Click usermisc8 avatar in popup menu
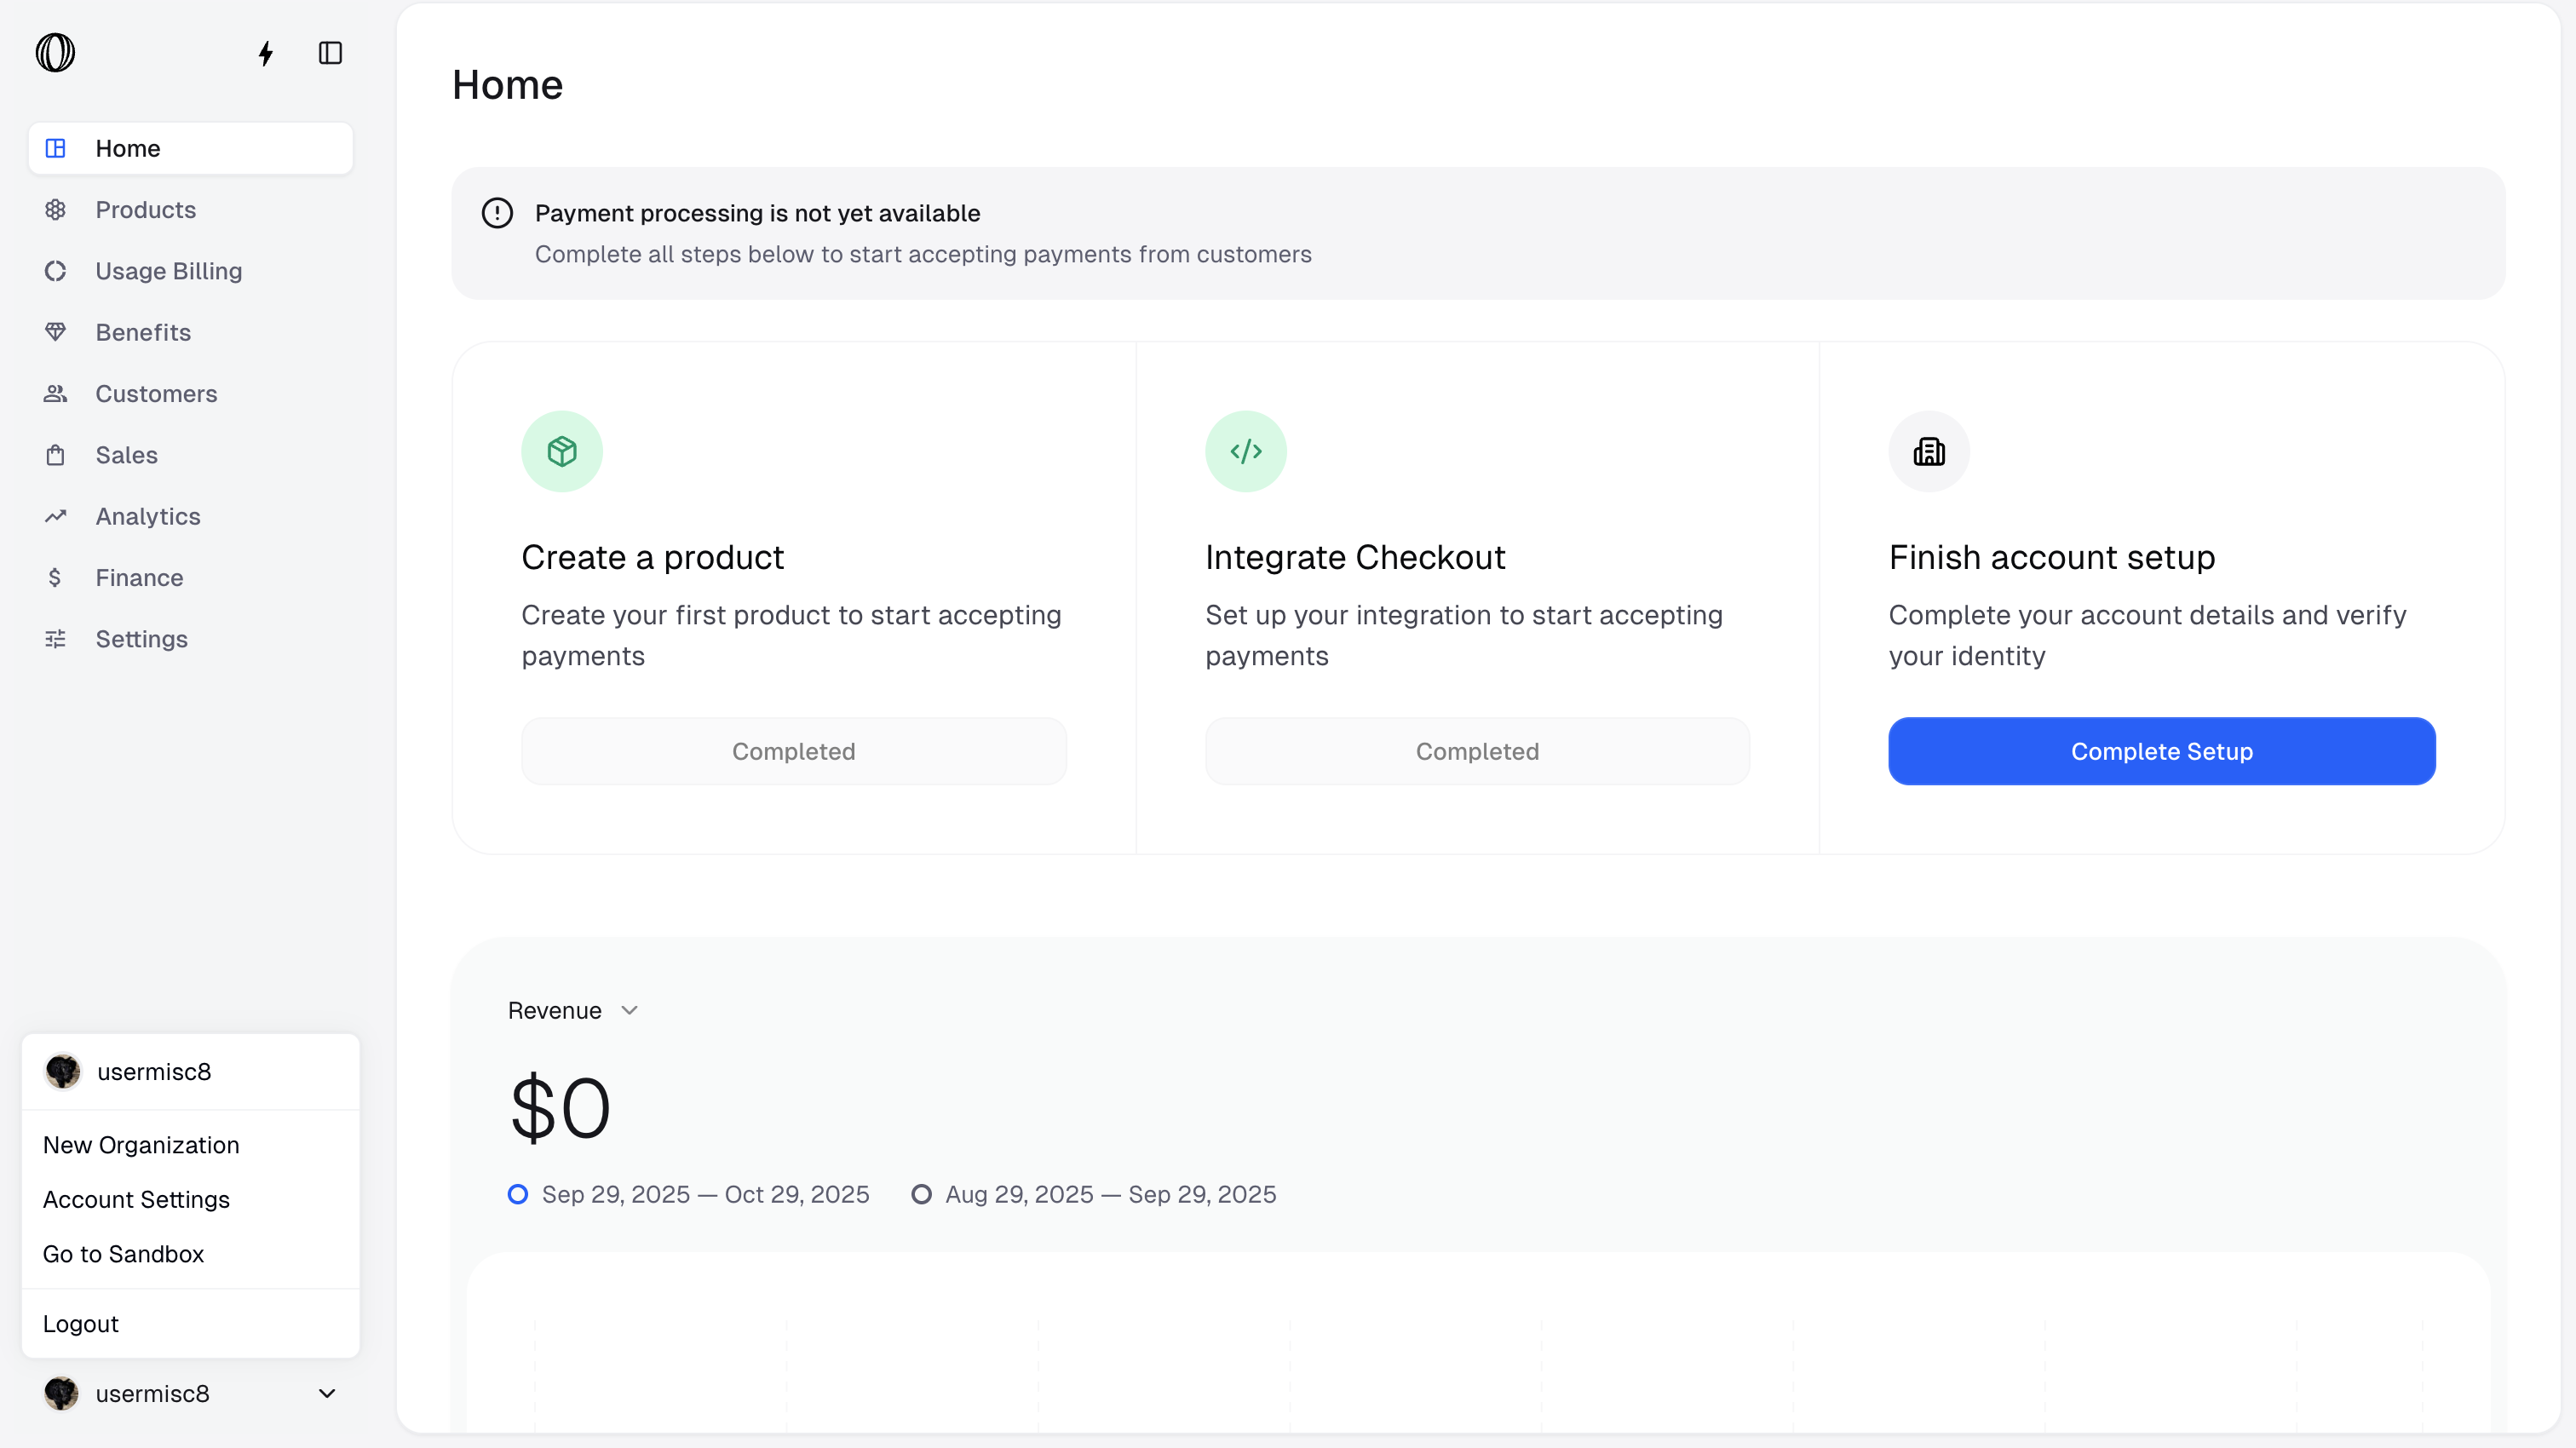2576x1448 pixels. (x=63, y=1071)
